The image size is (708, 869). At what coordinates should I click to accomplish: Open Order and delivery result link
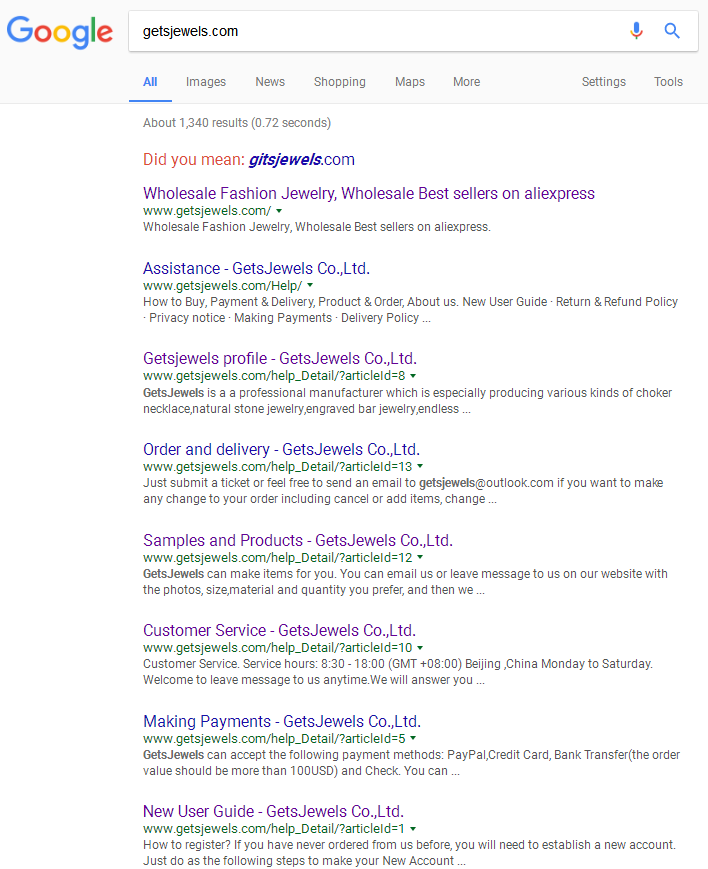coord(282,449)
